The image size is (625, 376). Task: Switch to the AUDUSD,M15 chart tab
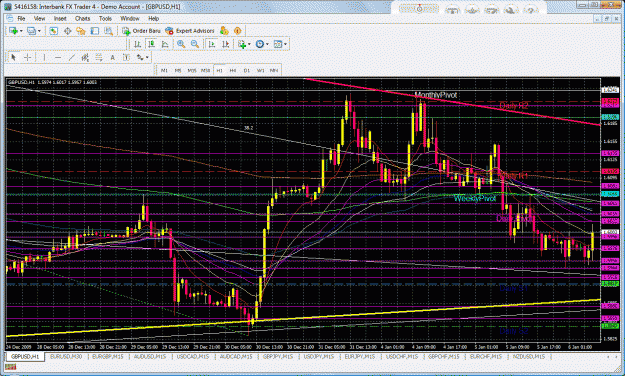pos(150,356)
